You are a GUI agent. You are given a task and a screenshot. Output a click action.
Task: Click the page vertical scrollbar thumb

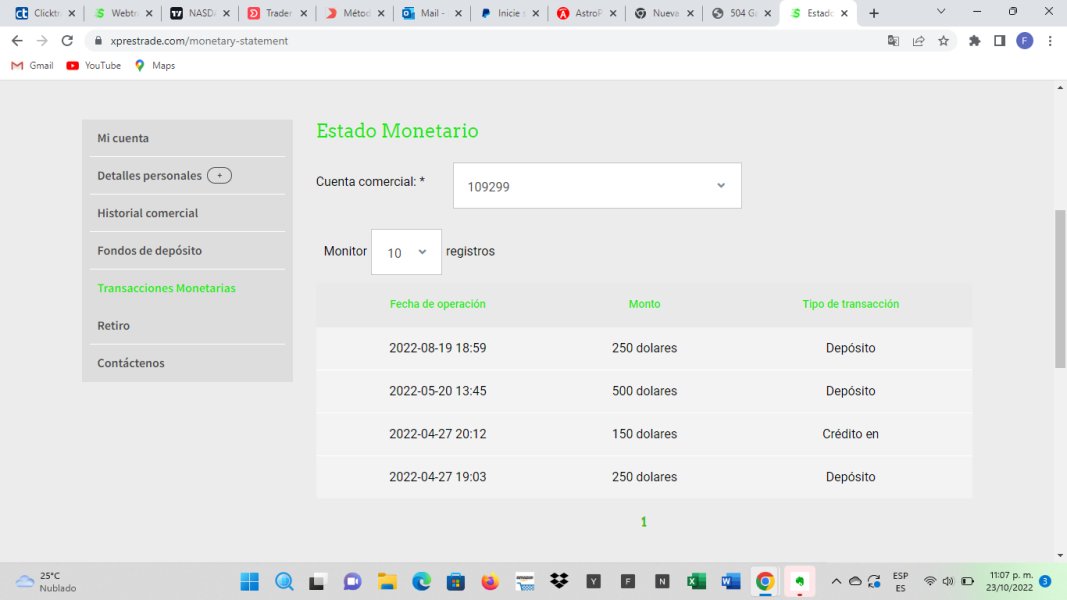point(1060,289)
